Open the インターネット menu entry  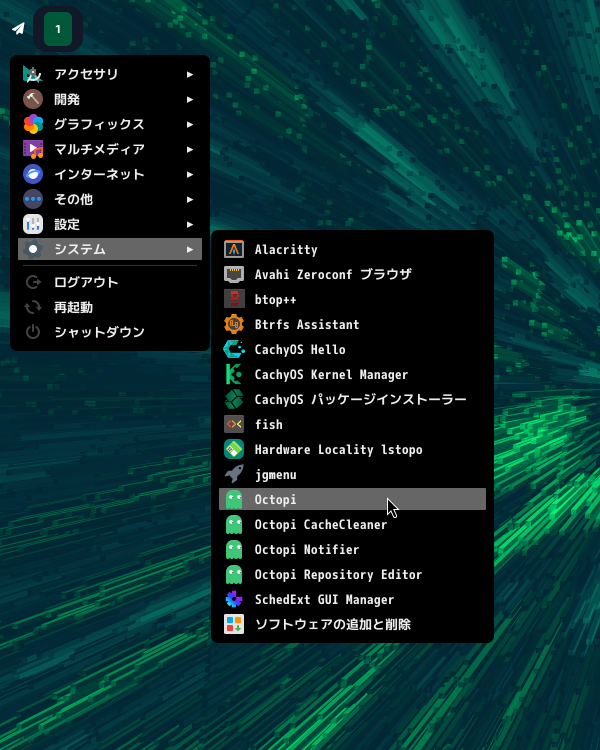(110, 174)
